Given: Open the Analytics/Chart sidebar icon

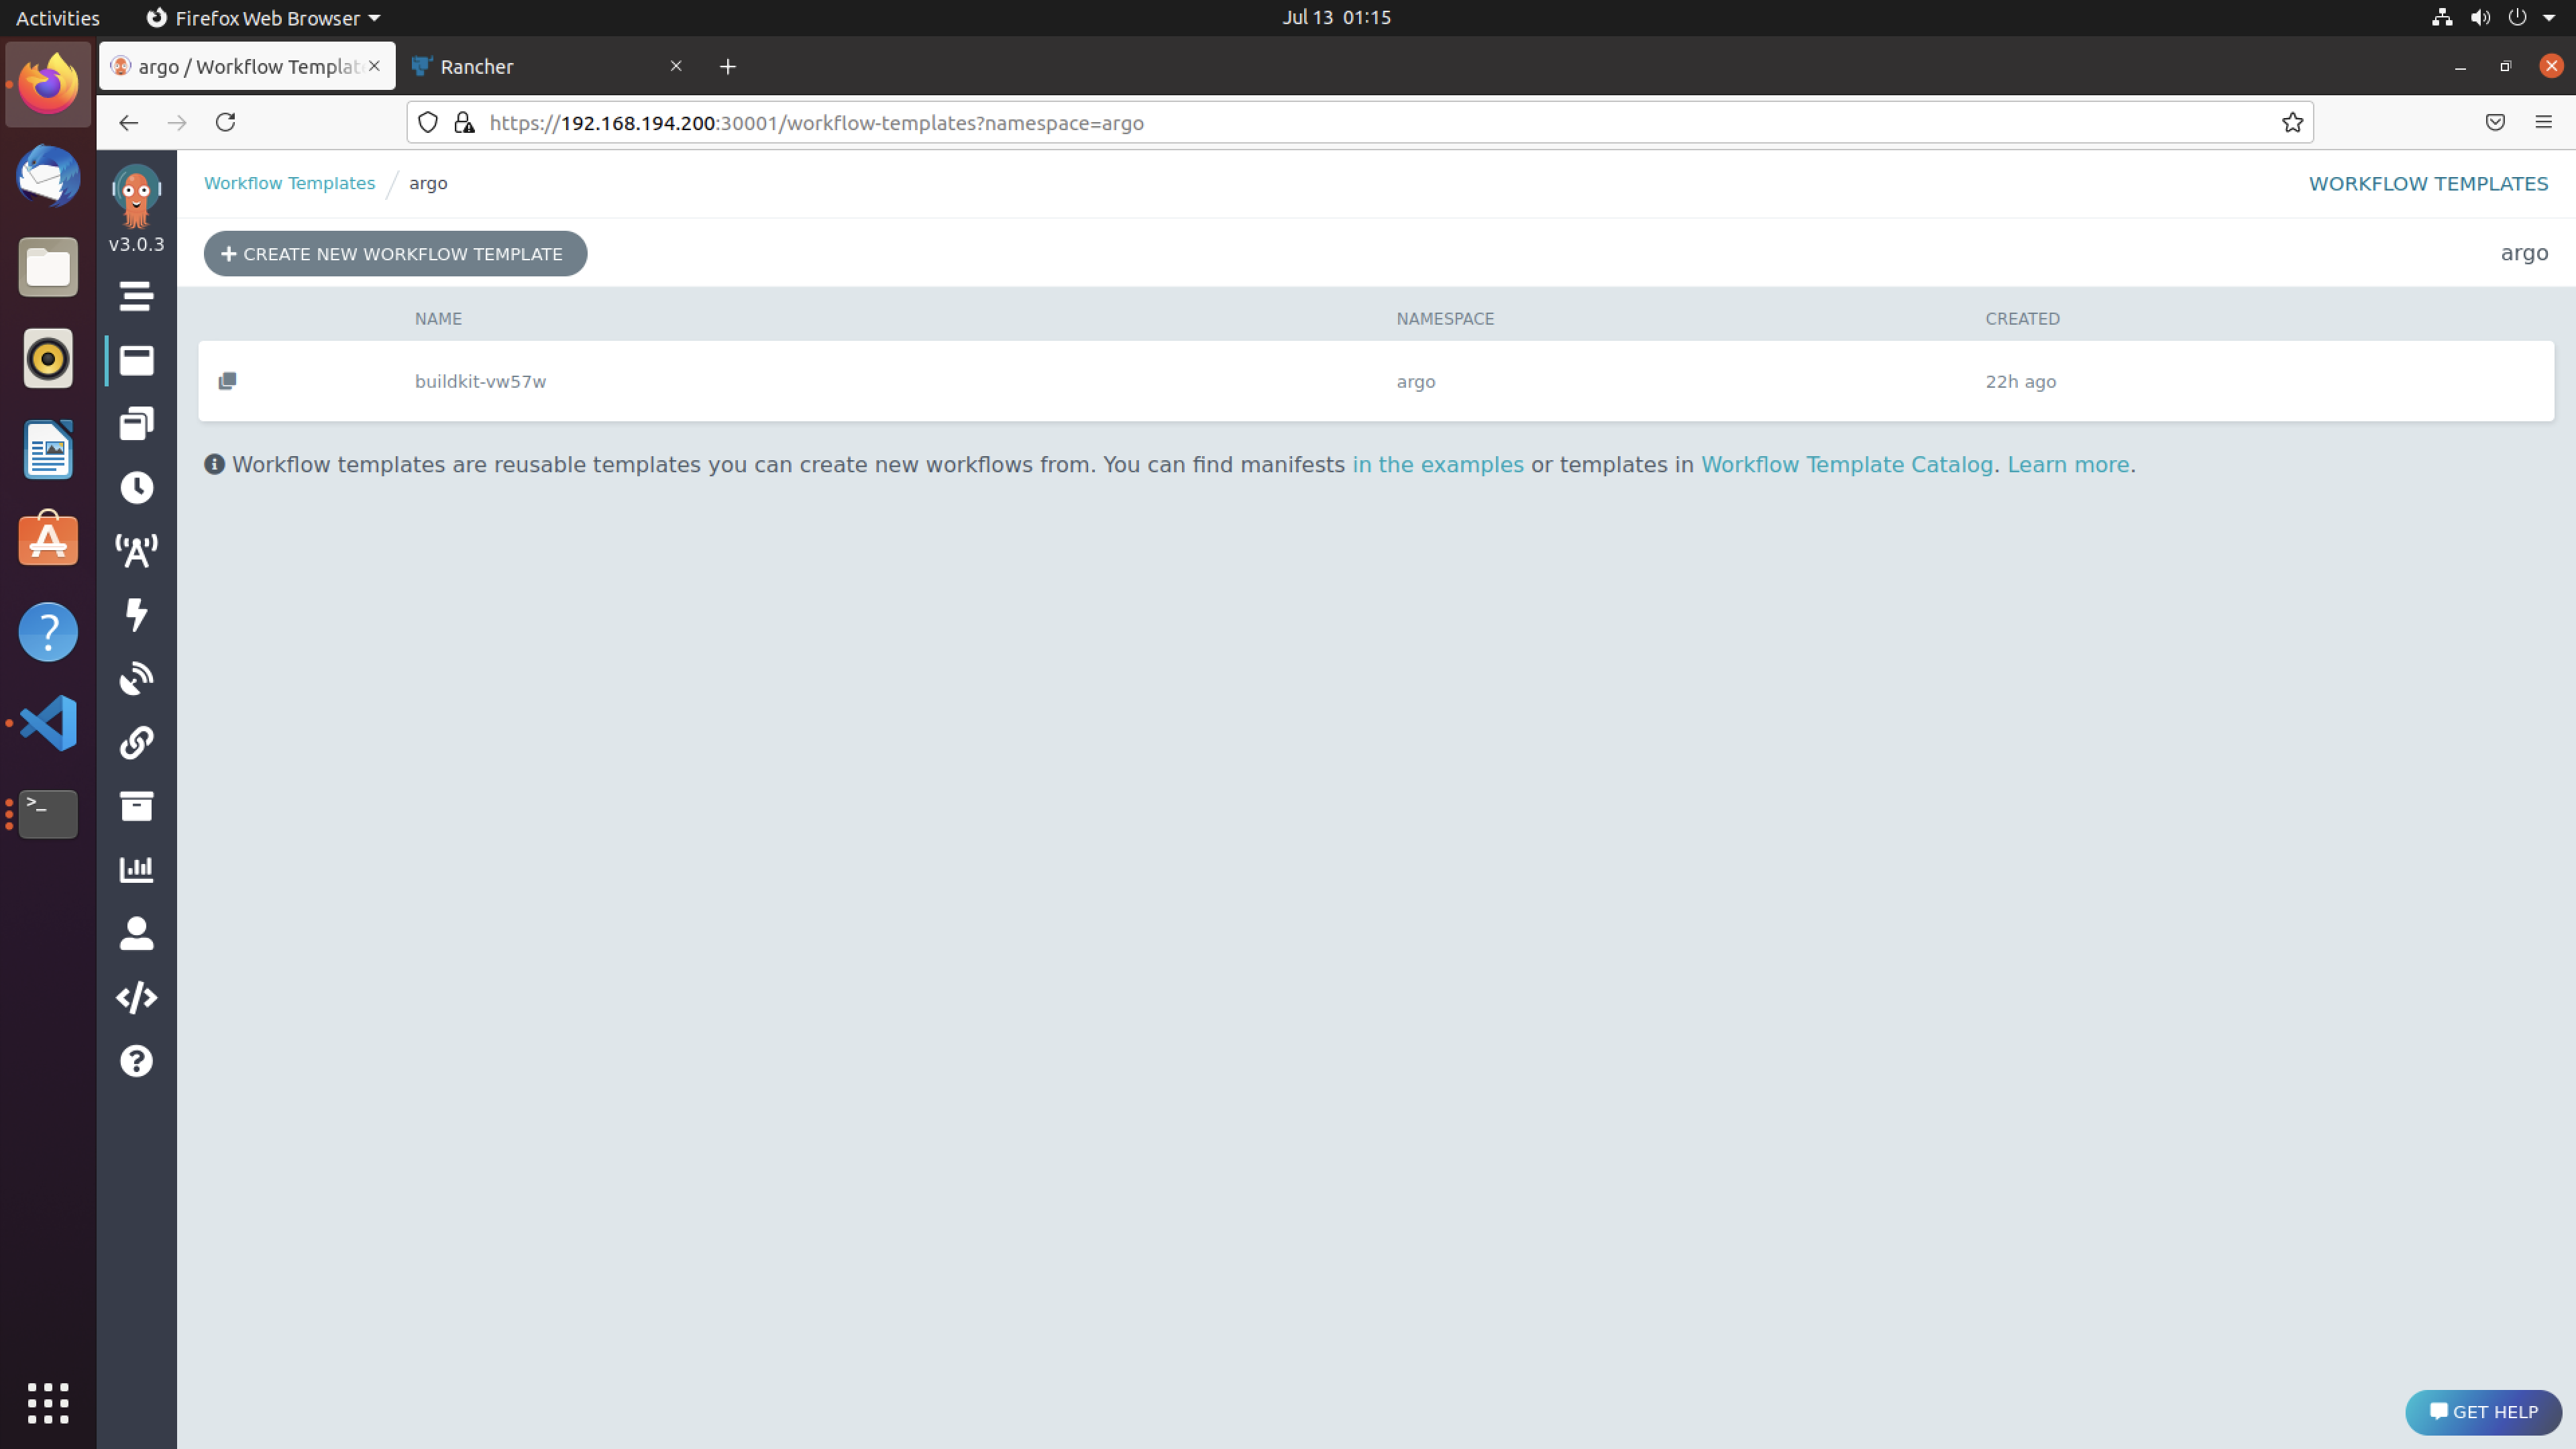Looking at the screenshot, I should coord(136,869).
